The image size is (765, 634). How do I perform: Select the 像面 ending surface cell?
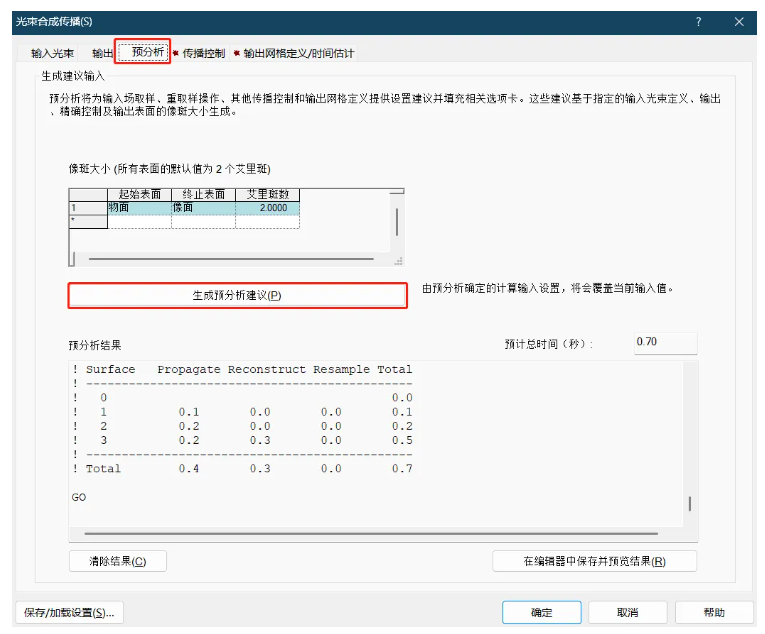202,208
